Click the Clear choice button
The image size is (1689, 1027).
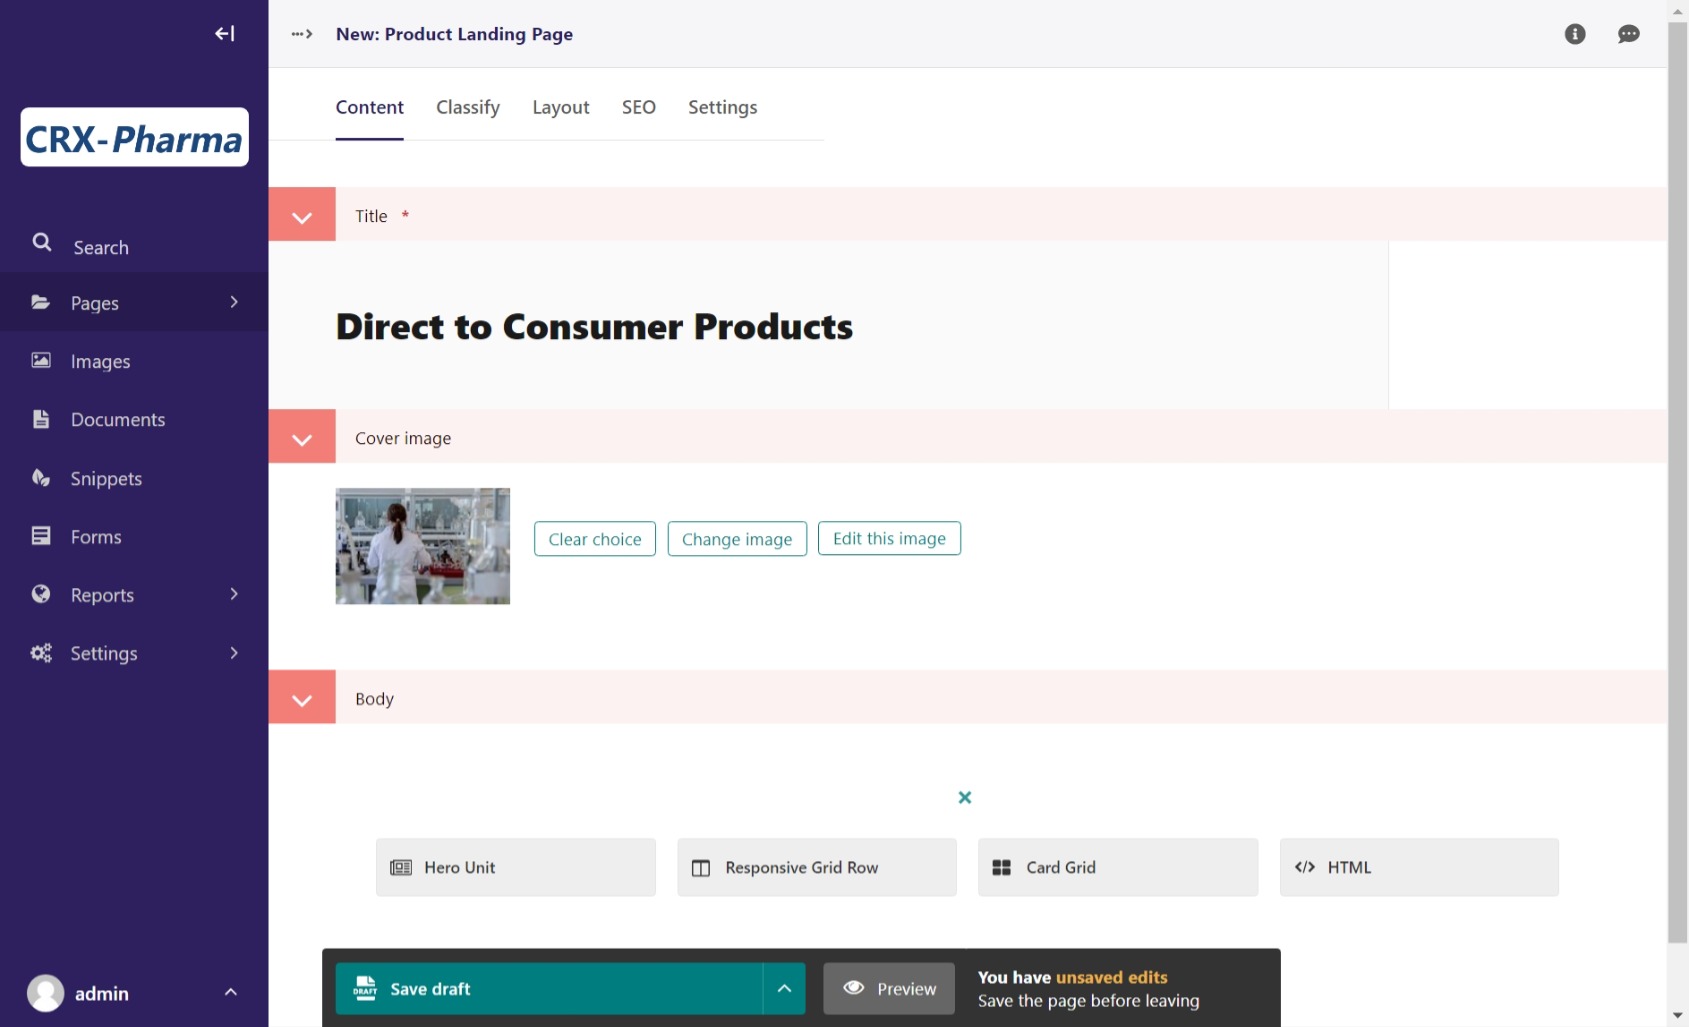pyautogui.click(x=595, y=539)
